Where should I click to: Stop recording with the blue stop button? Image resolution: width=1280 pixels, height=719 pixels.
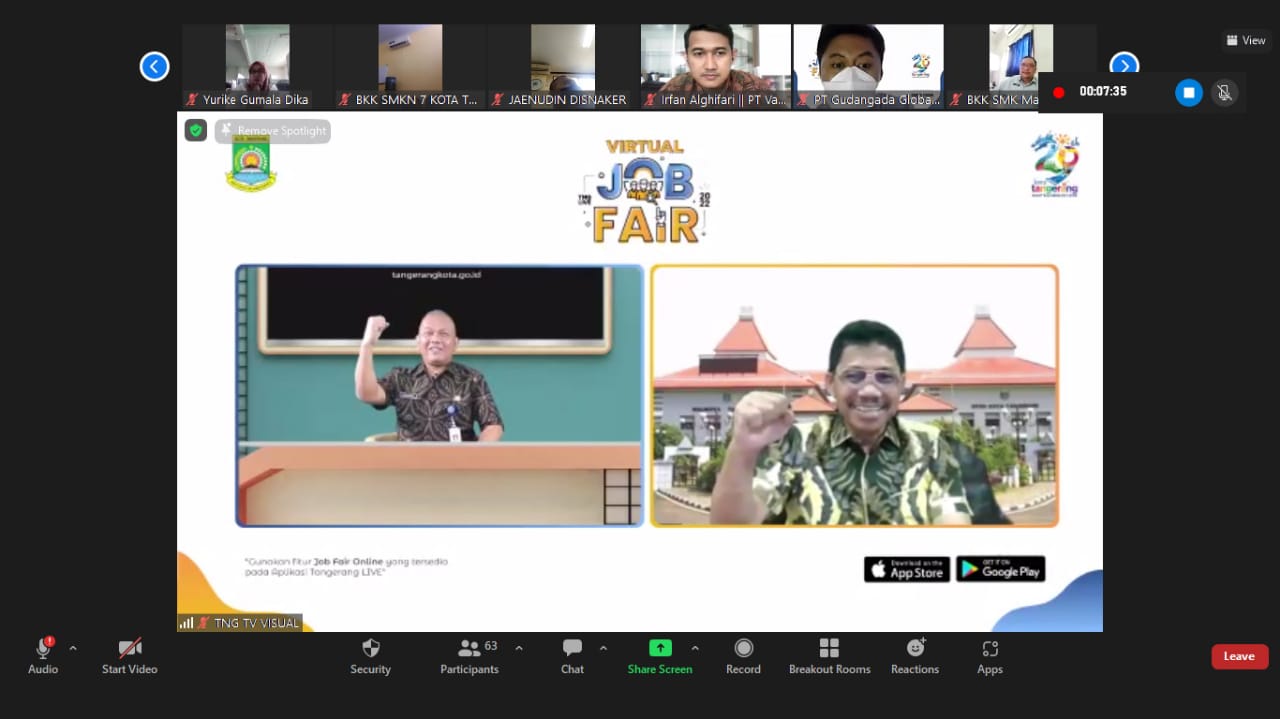click(1188, 93)
